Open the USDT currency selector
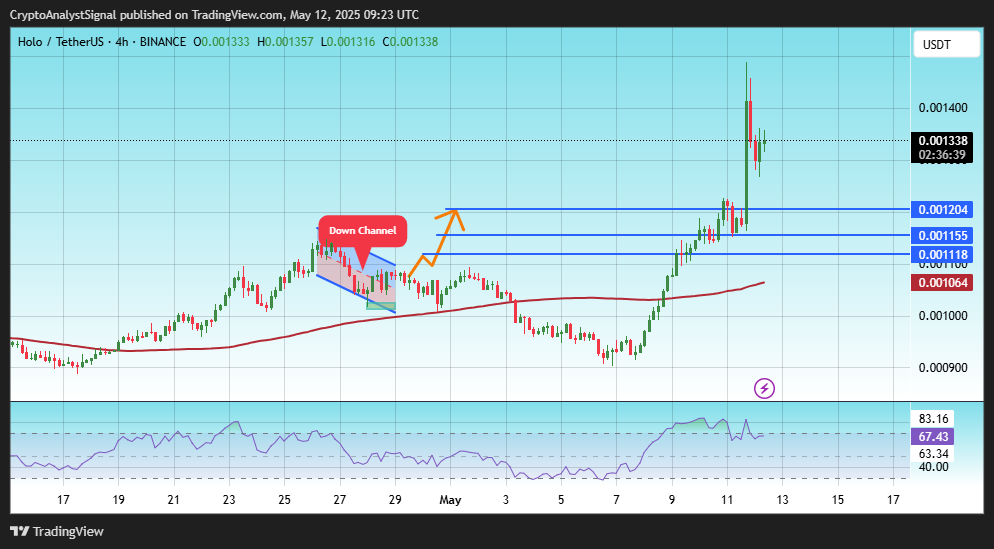994x549 pixels. pyautogui.click(x=946, y=44)
